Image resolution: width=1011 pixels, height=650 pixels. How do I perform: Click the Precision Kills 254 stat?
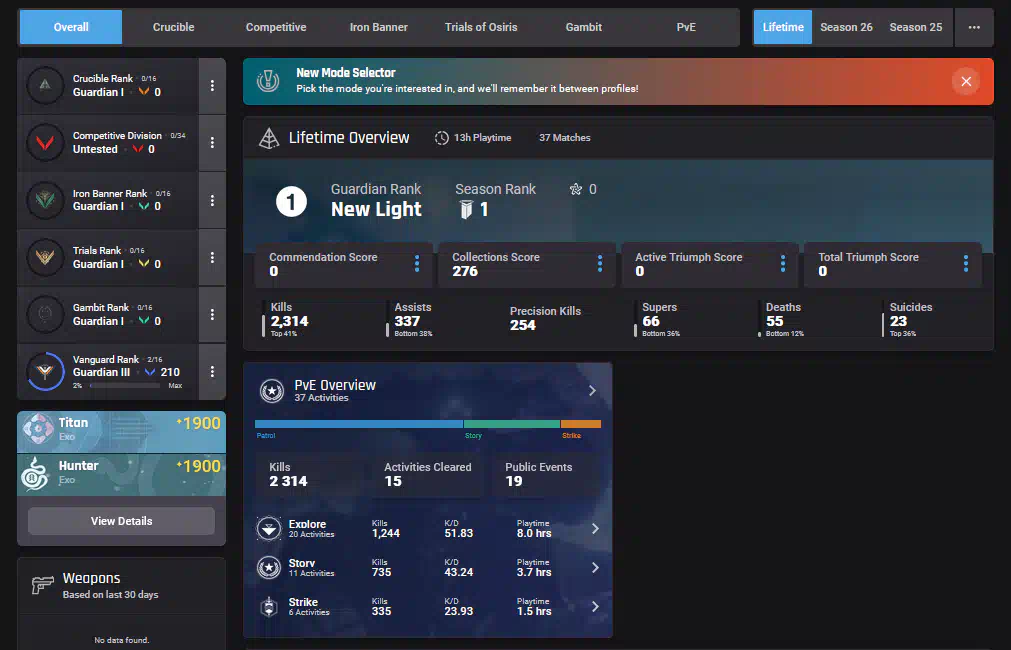[x=545, y=319]
